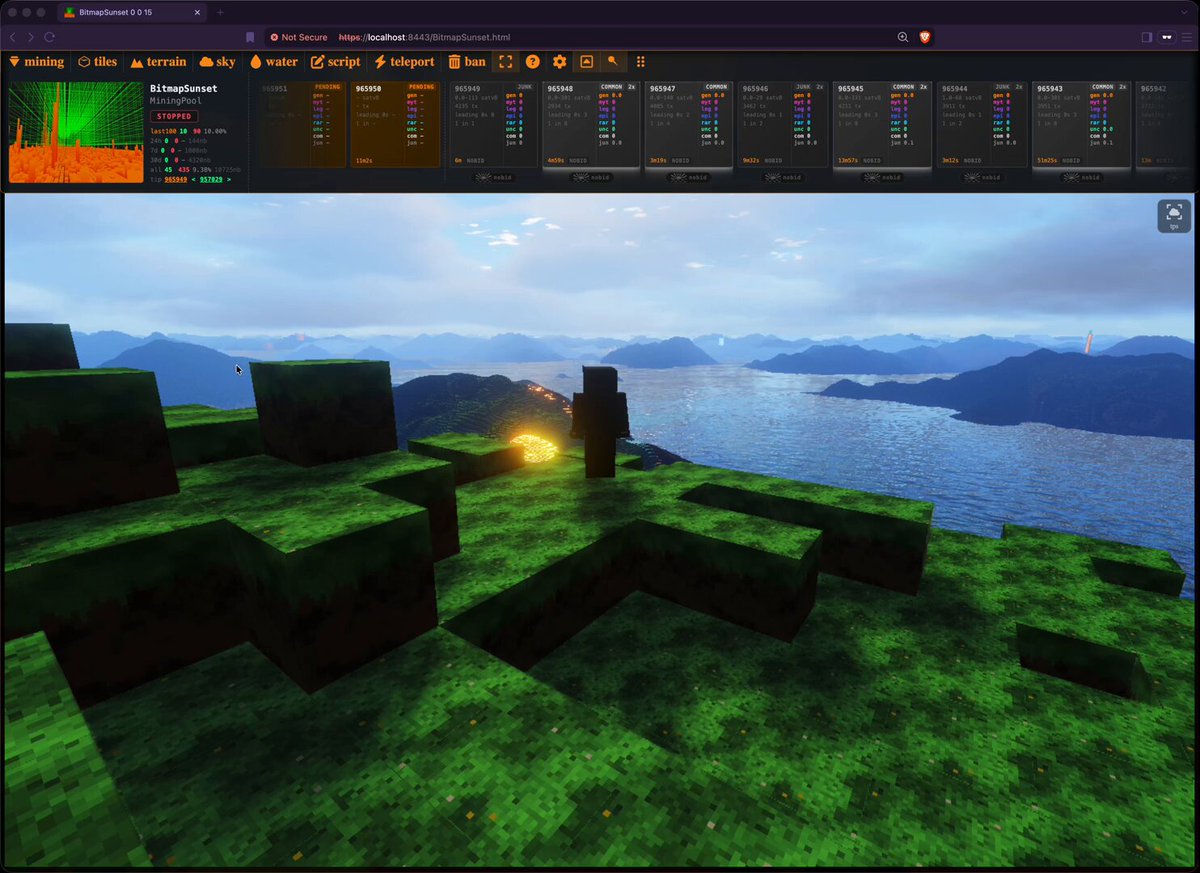Click the nobid badge below block 965948
1200x873 pixels.
pos(590,177)
